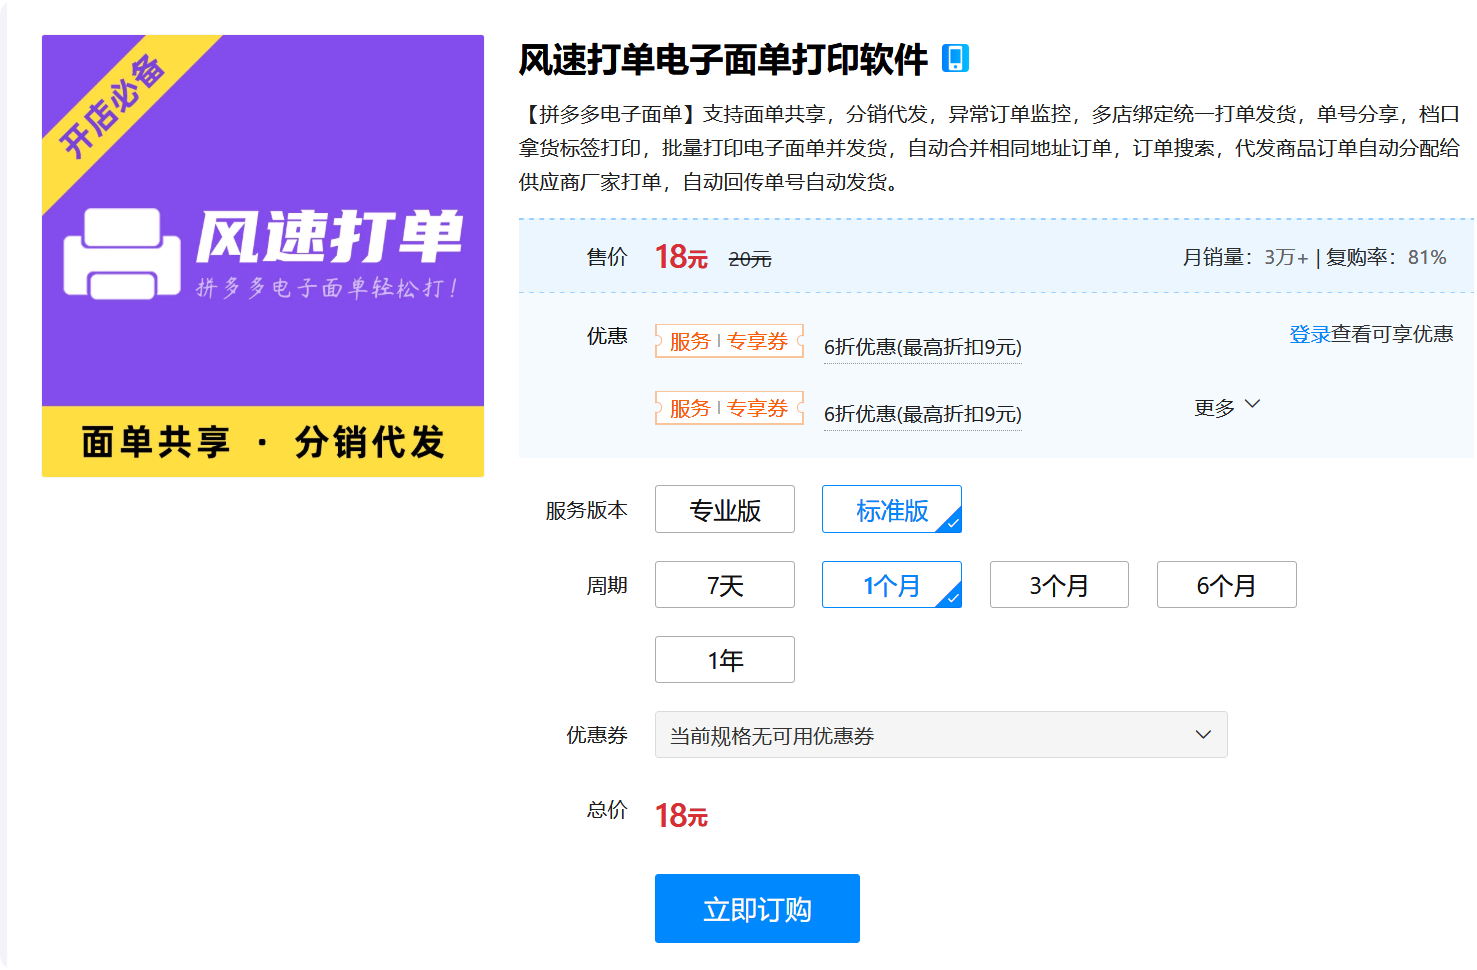The height and width of the screenshot is (970, 1477).
Task: Click the first 服务专享券 coupon tag
Action: pos(729,341)
